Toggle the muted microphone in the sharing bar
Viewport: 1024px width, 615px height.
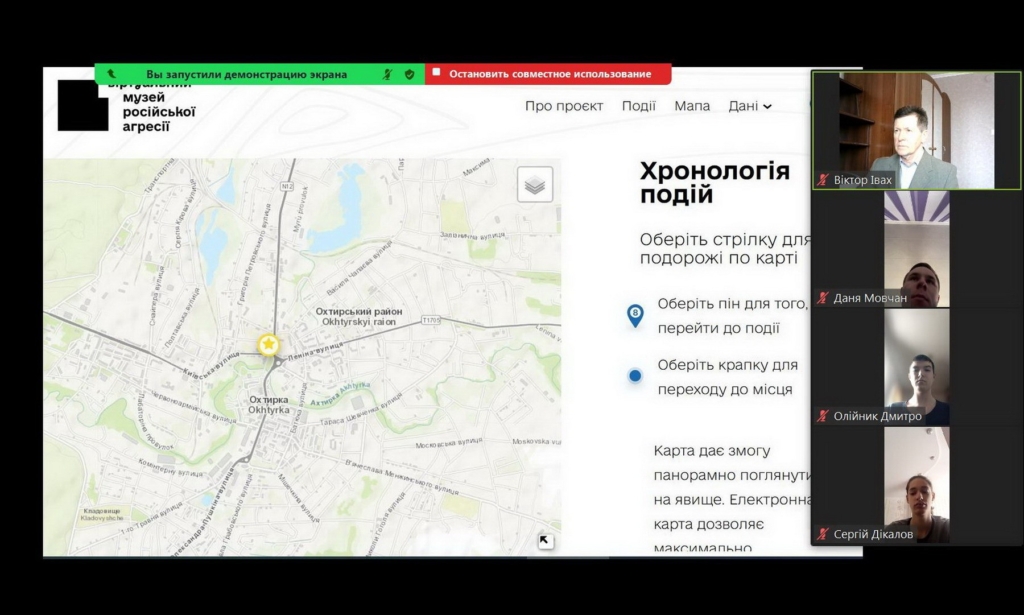coord(388,74)
